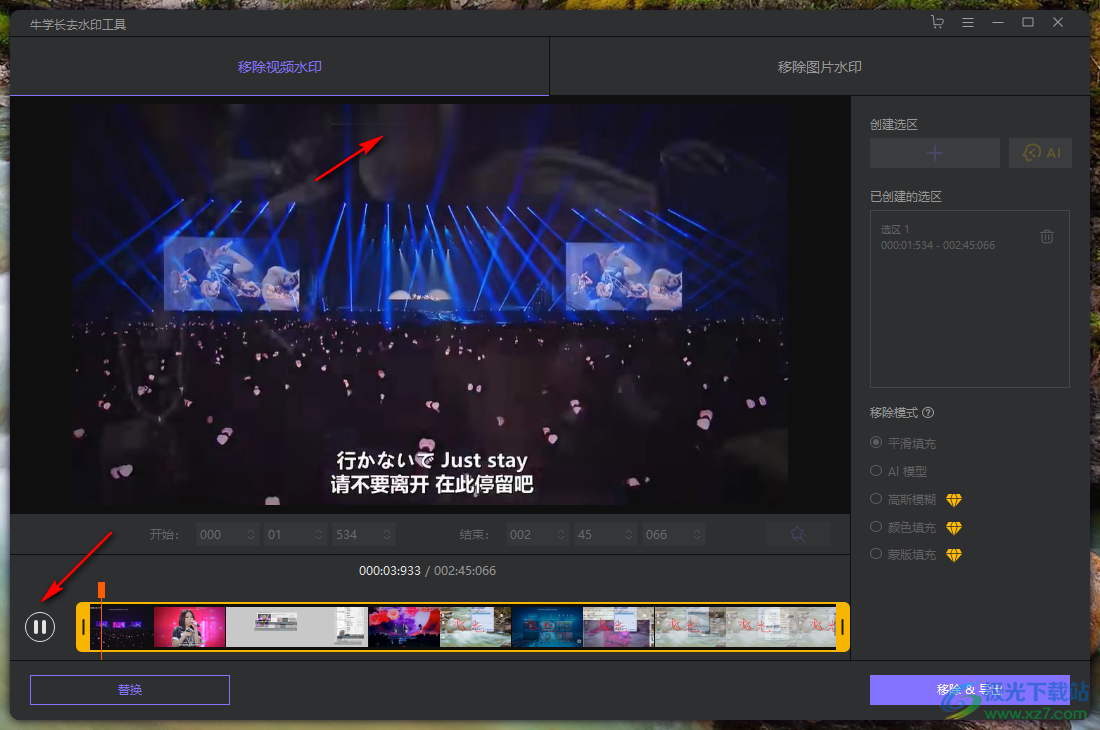This screenshot has height=730, width=1100.
Task: Select 高斯模糊 removal mode
Action: 903,499
